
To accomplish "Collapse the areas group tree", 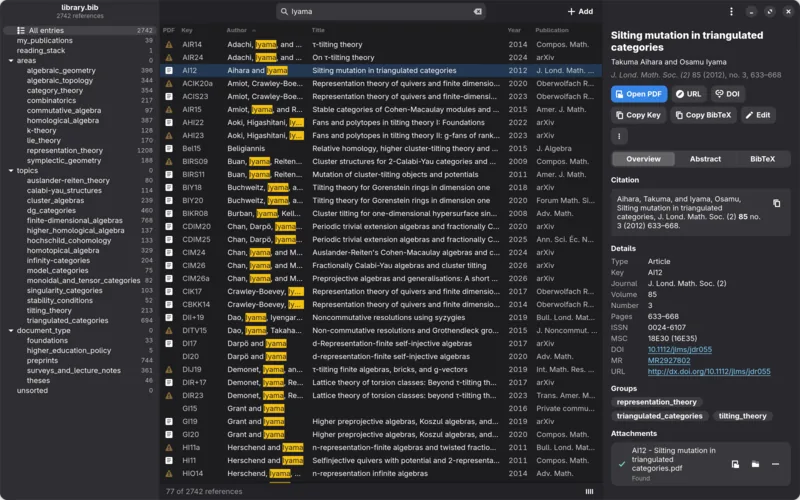I will (x=11, y=61).
